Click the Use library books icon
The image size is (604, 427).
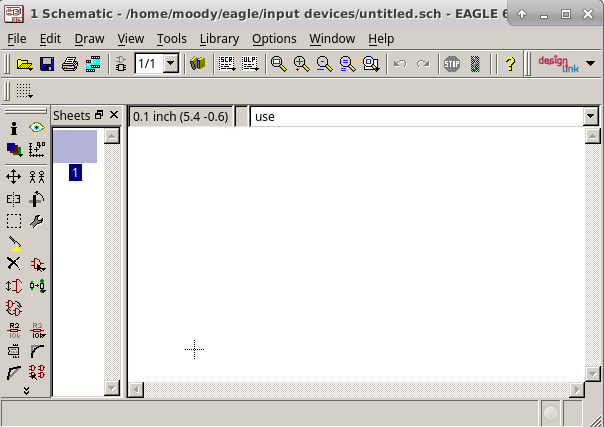click(198, 64)
